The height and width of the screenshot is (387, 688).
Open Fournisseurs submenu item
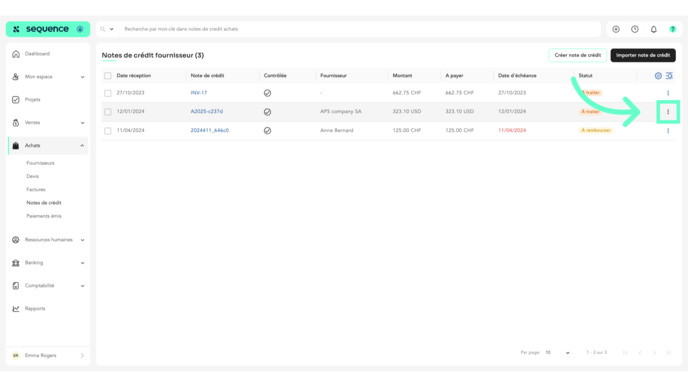point(40,163)
